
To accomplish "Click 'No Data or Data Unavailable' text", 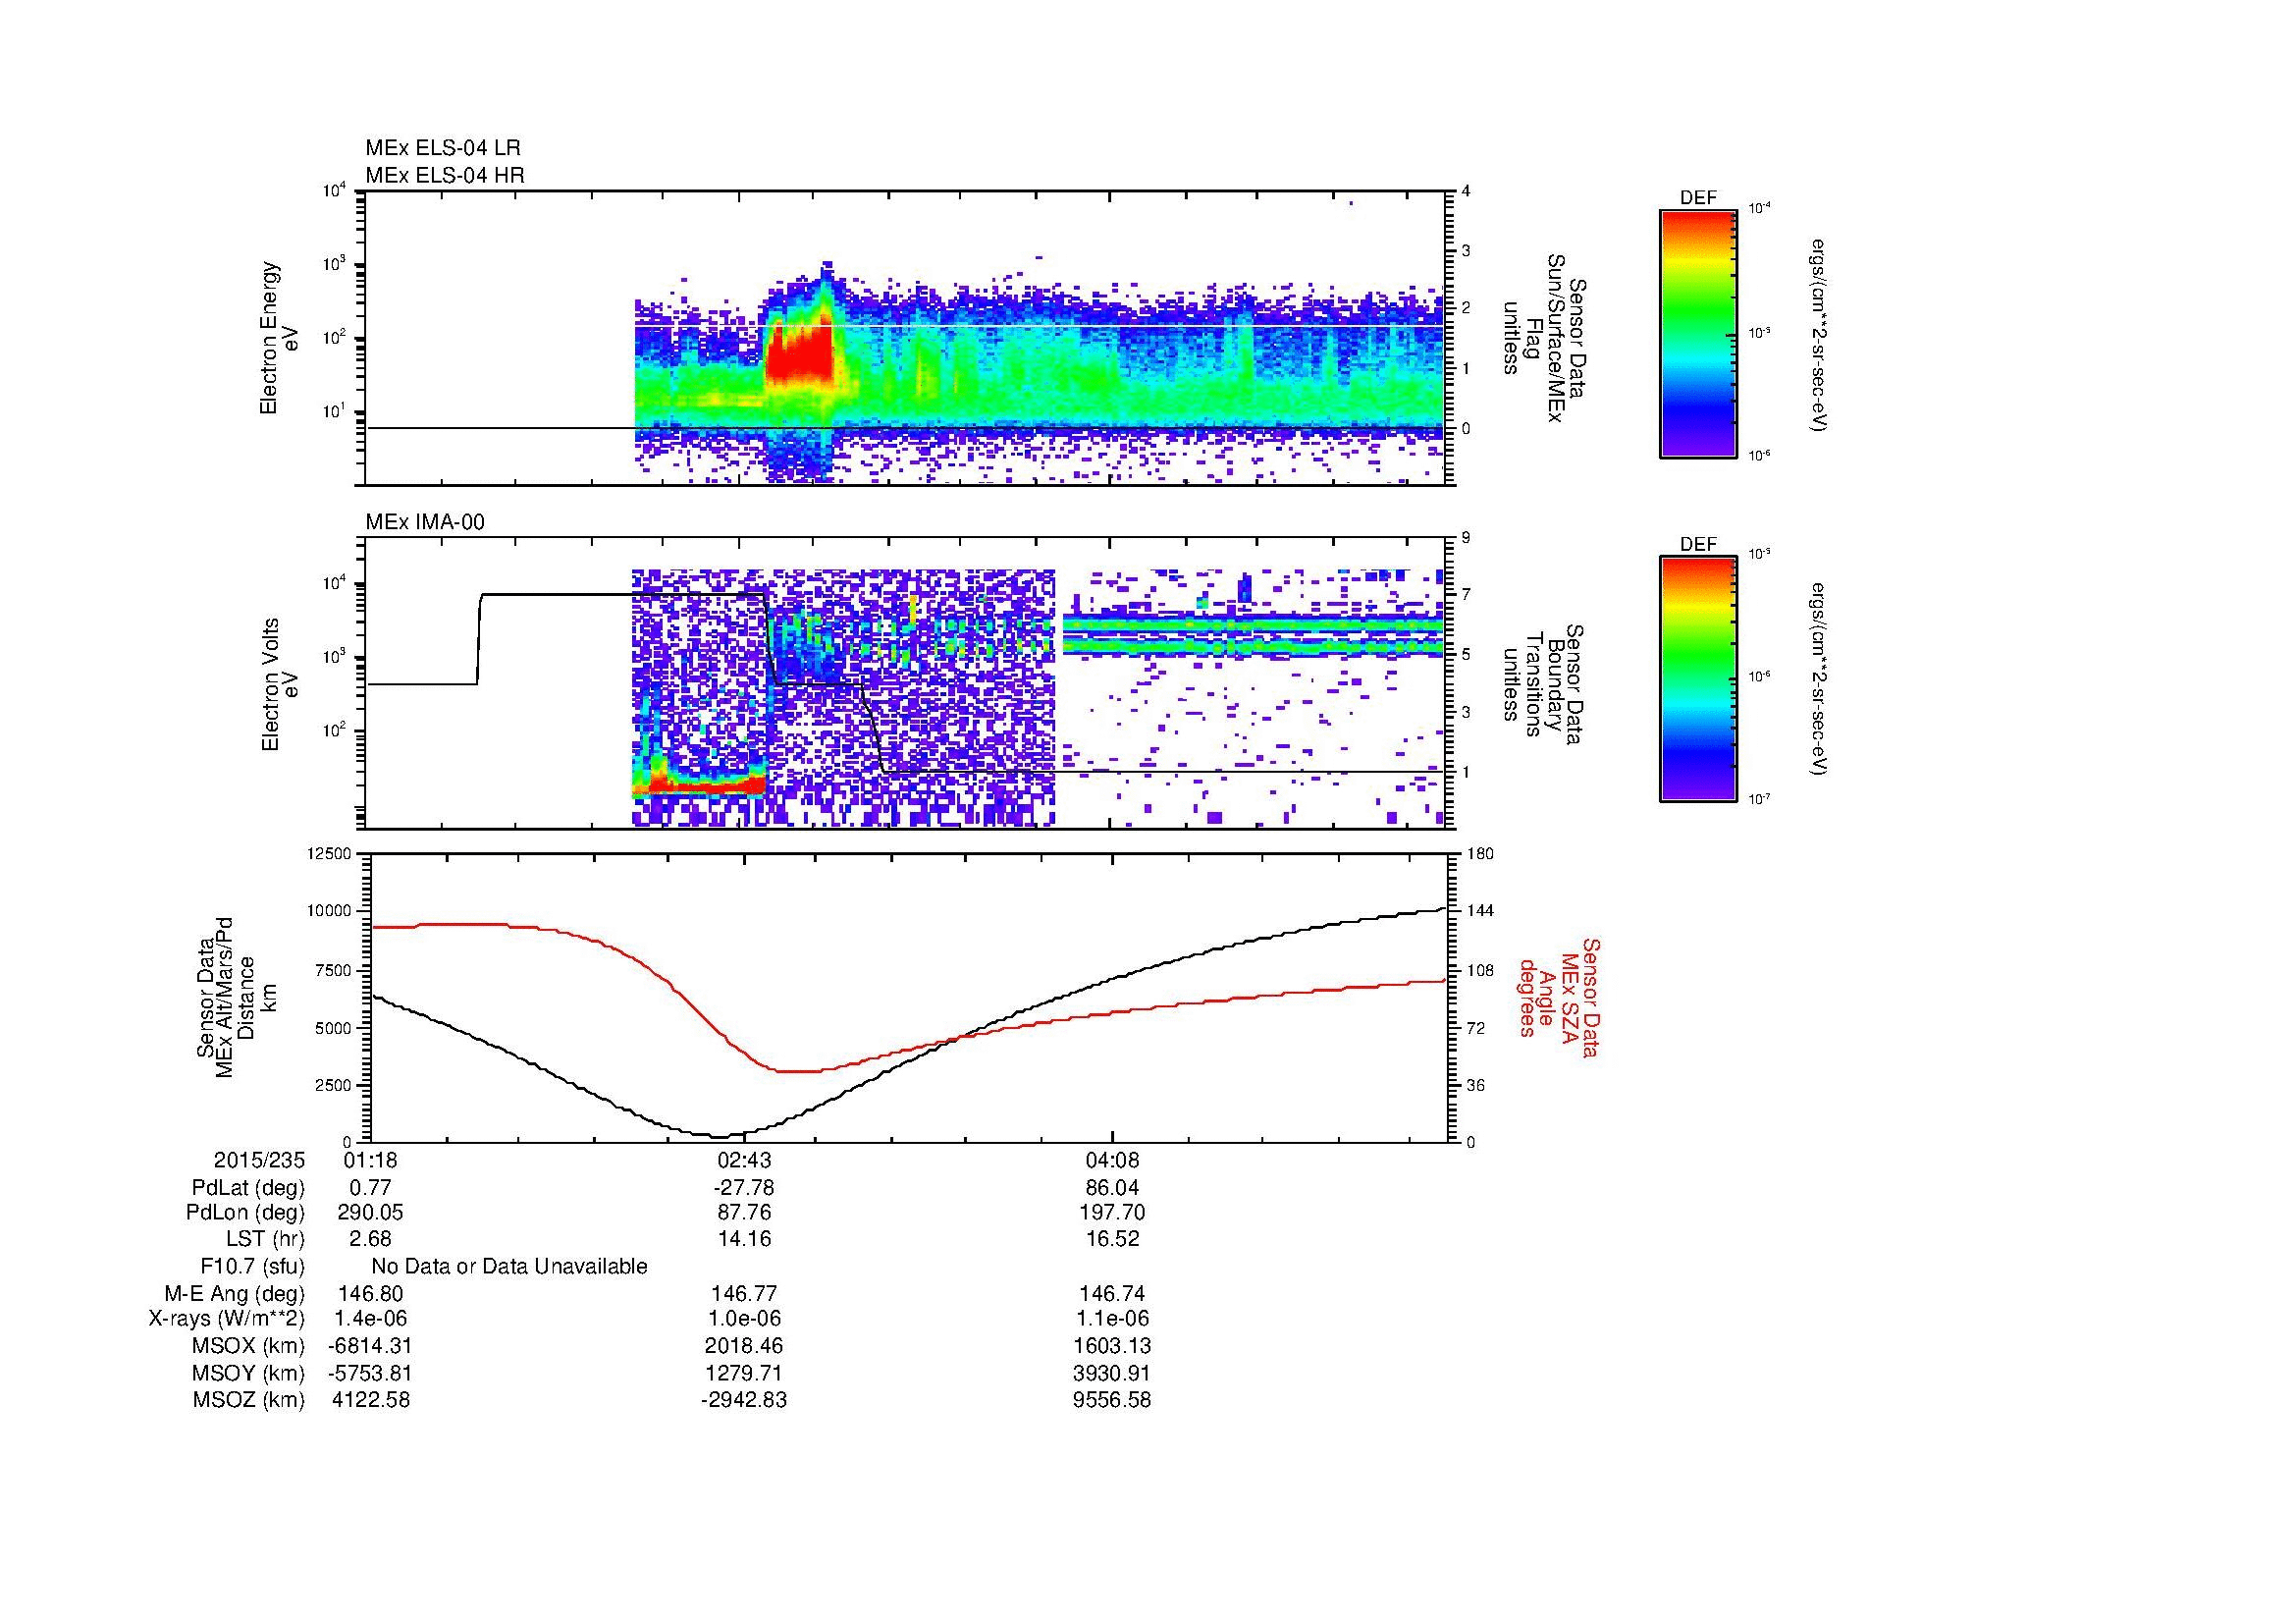I will pos(509,1267).
